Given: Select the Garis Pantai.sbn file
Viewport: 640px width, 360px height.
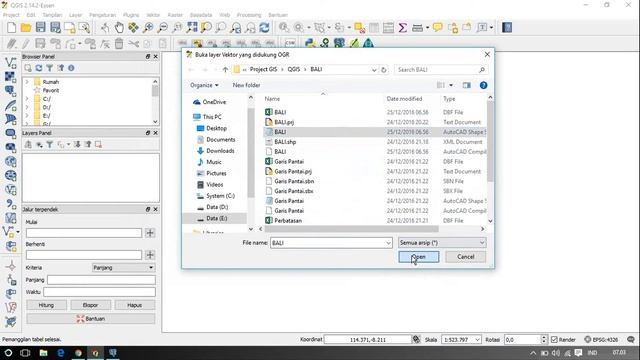Looking at the screenshot, I should click(x=294, y=181).
